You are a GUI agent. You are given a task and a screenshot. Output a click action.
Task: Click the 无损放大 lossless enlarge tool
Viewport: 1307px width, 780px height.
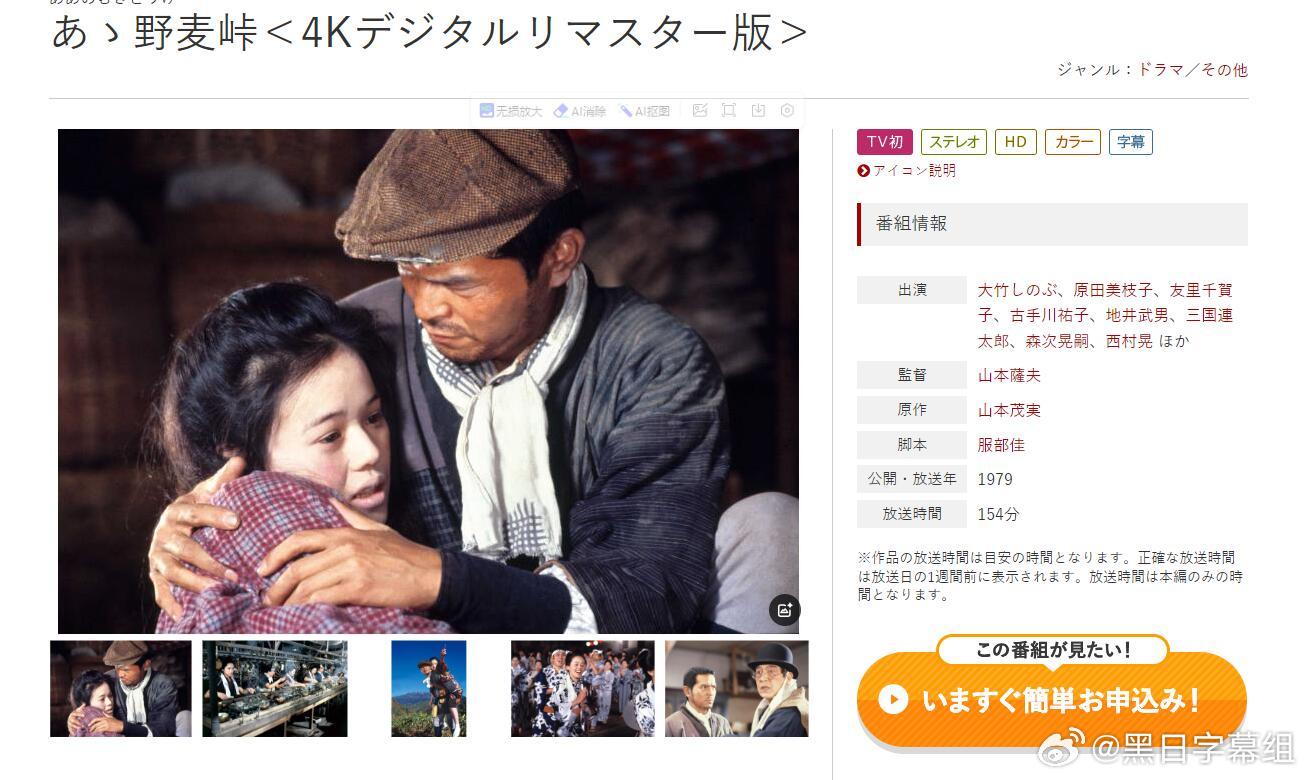click(x=511, y=111)
